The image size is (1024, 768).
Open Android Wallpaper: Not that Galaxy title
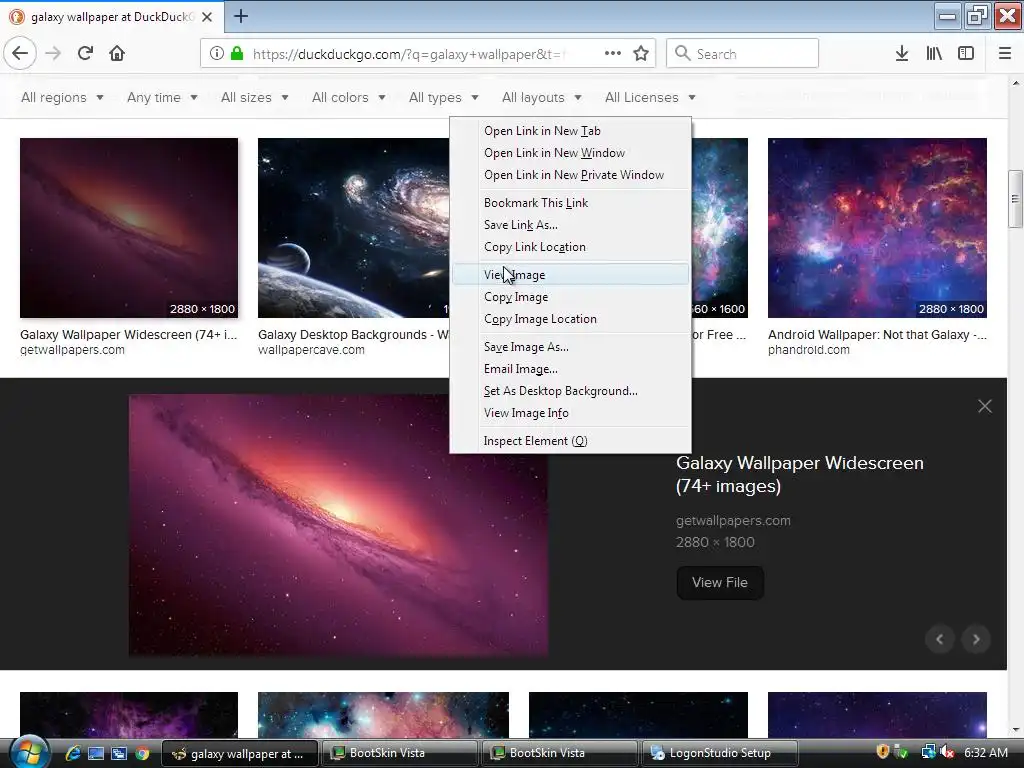tap(877, 334)
